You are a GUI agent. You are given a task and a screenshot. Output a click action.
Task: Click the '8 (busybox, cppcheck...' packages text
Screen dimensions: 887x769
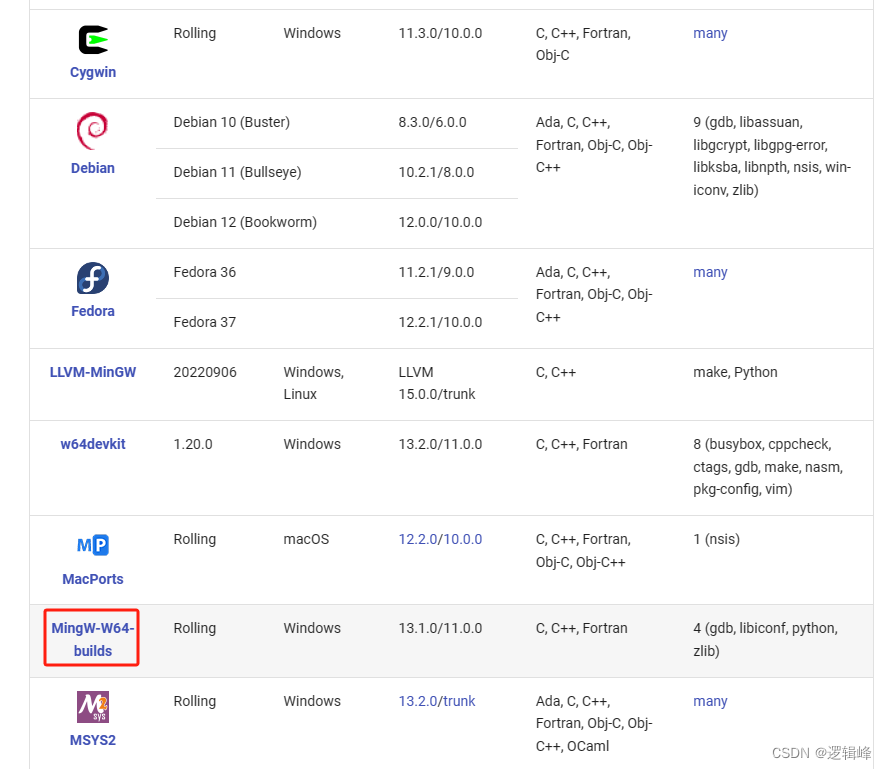(768, 467)
